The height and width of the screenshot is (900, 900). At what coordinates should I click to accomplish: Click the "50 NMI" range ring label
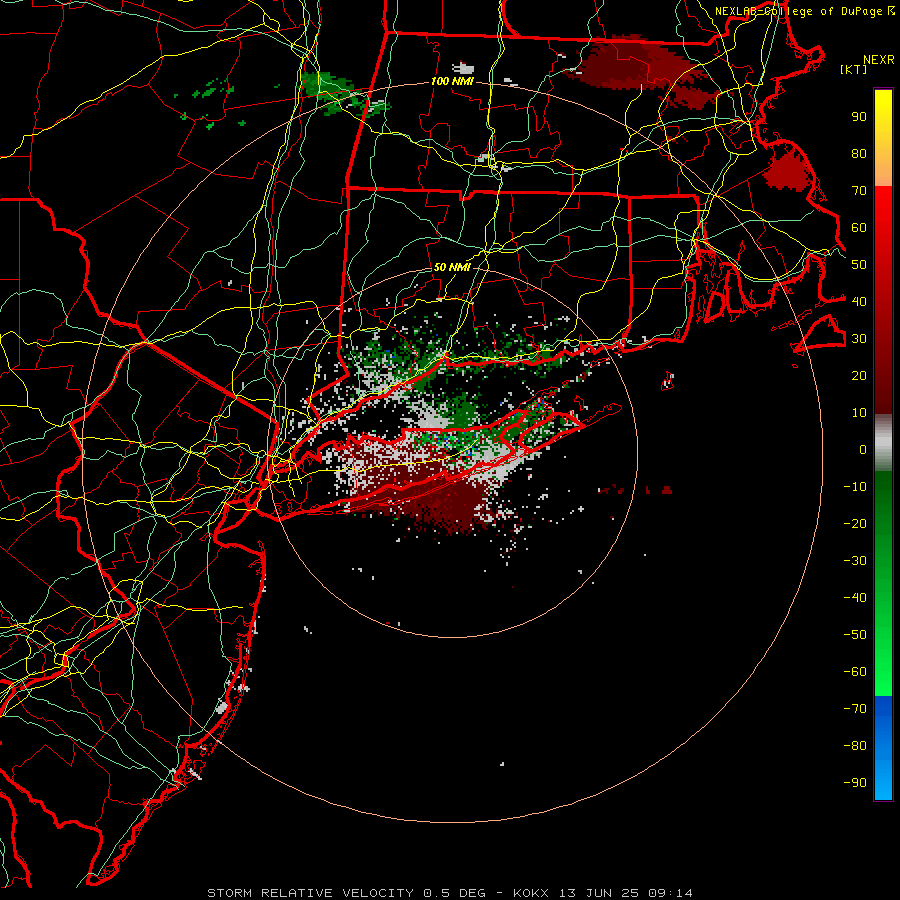452,267
